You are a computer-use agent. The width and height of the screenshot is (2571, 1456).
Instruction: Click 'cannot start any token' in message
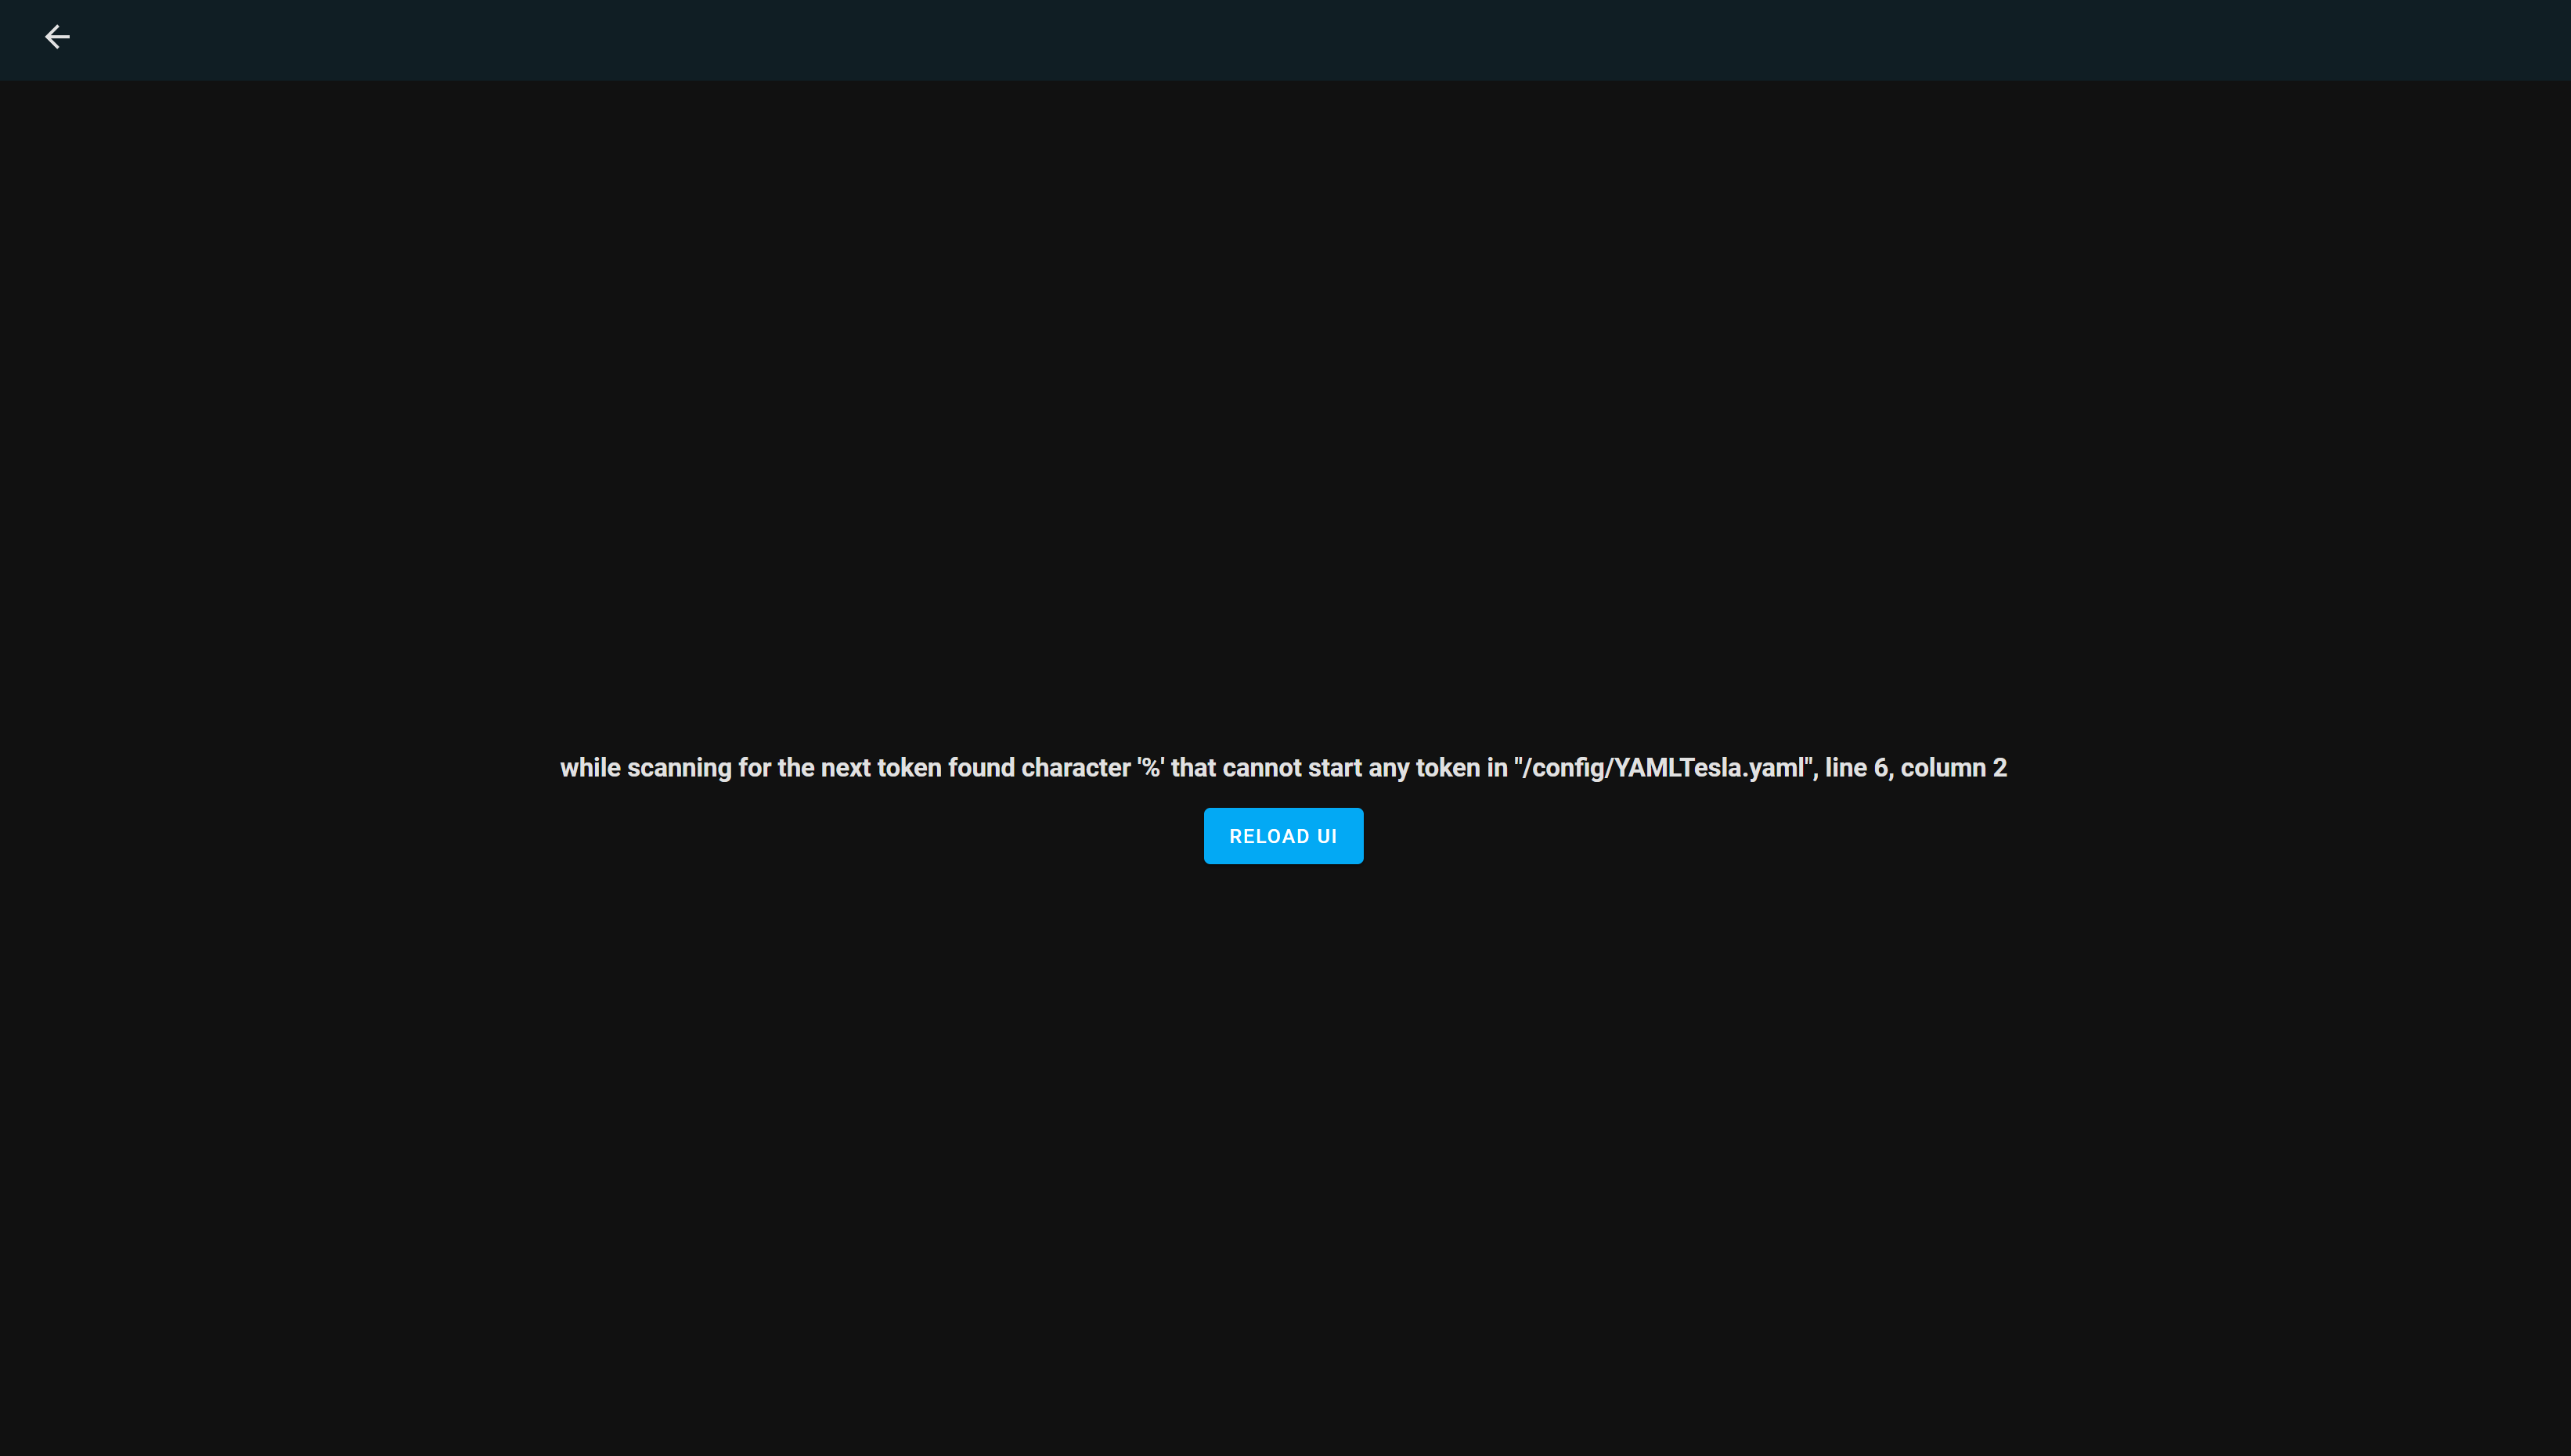(x=1350, y=768)
